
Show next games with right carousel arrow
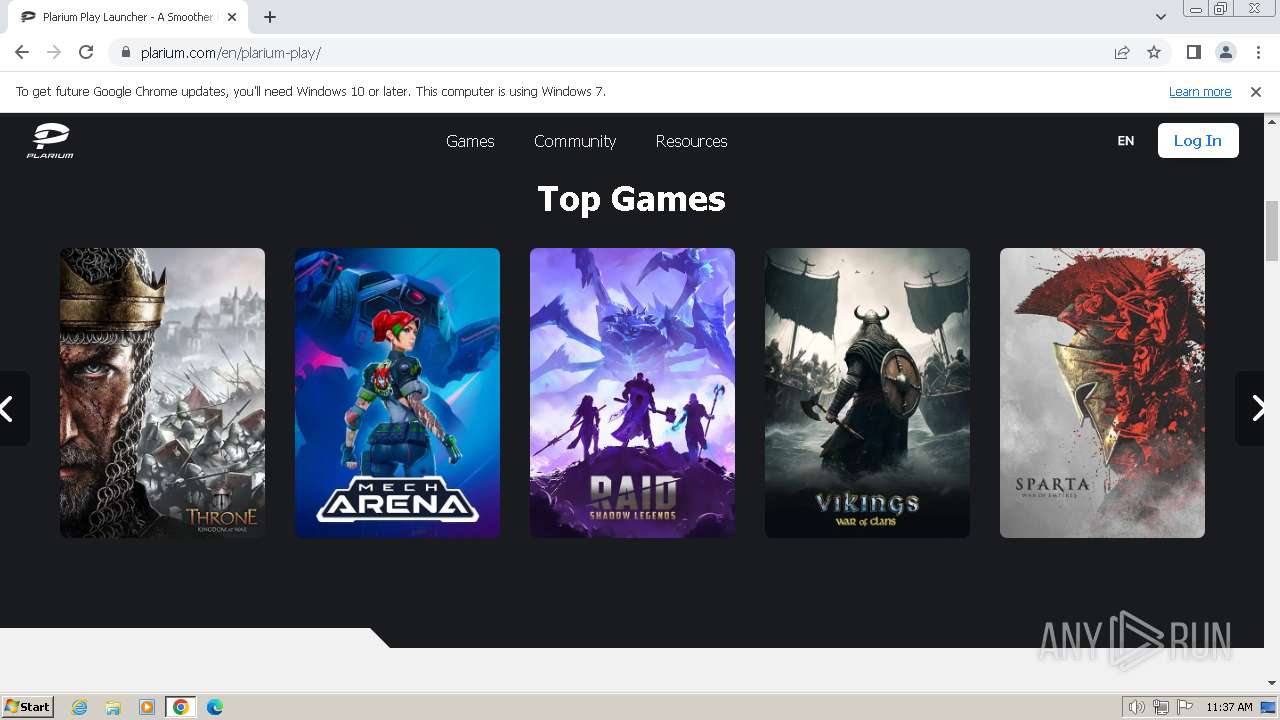point(1251,409)
